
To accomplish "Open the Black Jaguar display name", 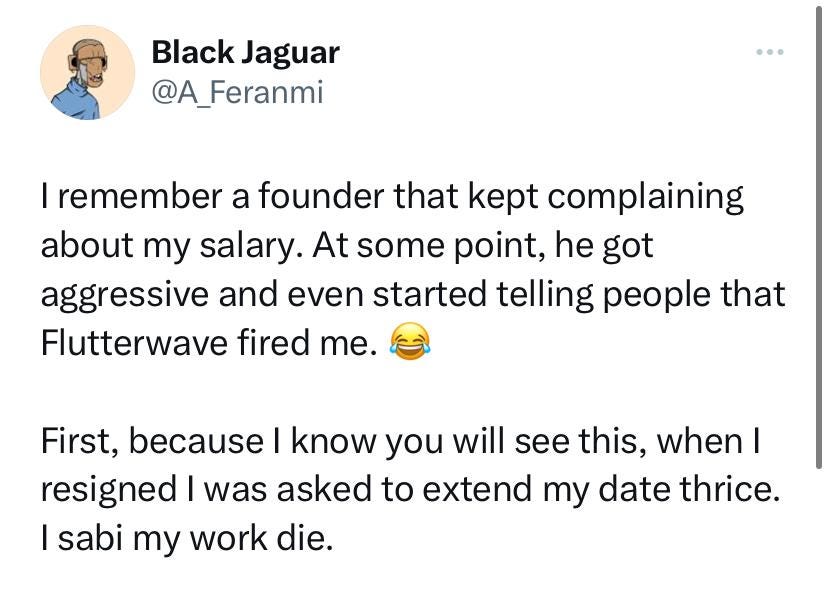I will pos(246,52).
